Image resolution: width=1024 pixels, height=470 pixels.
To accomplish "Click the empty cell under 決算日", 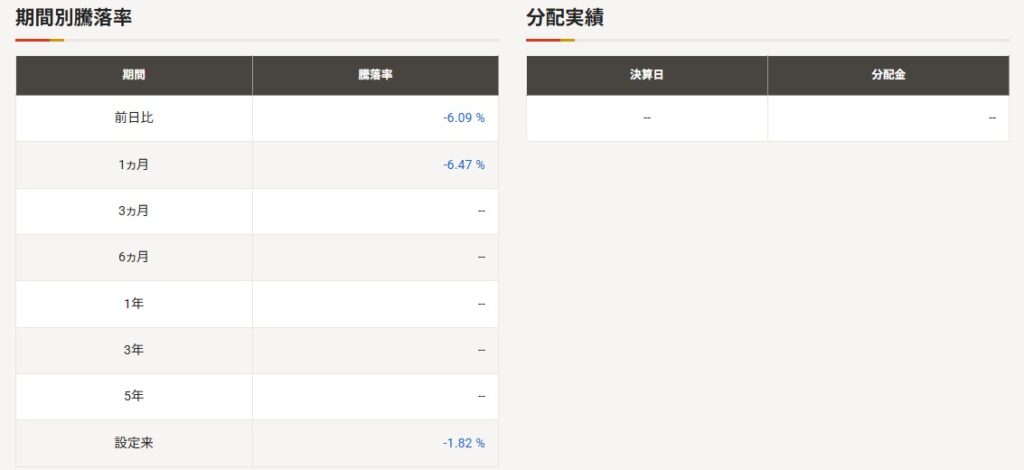I will (647, 118).
